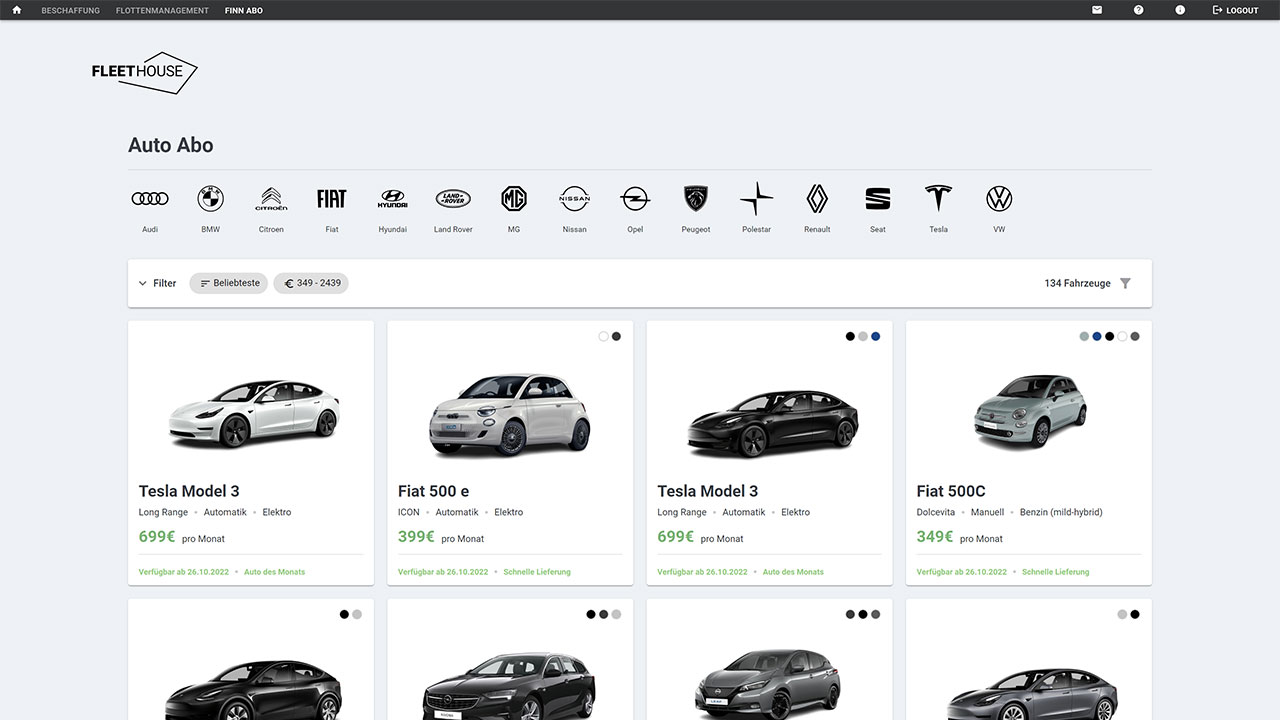Expand the Filter panel chevron

tap(143, 283)
